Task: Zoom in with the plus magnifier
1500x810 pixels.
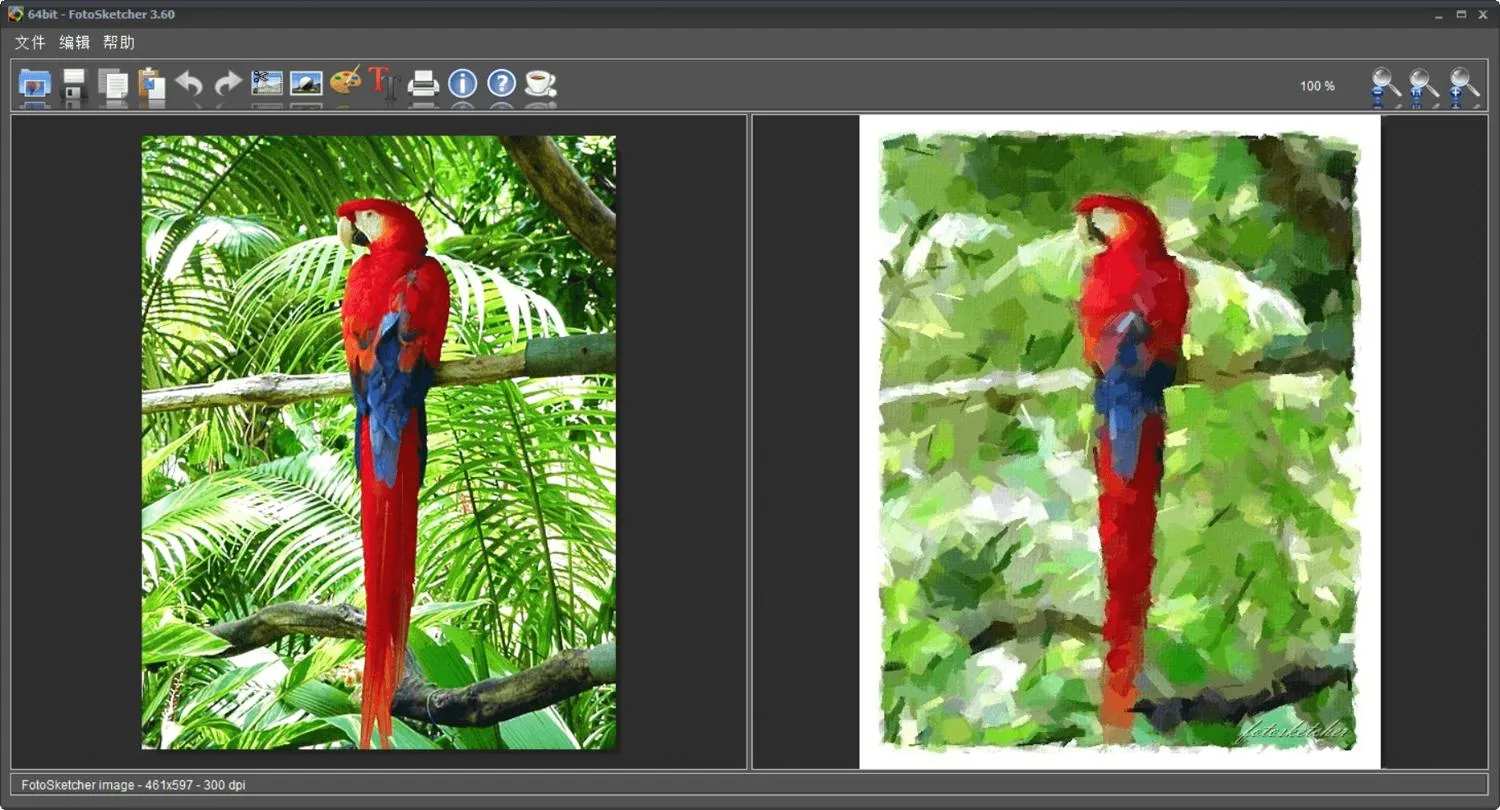Action: click(x=1461, y=85)
